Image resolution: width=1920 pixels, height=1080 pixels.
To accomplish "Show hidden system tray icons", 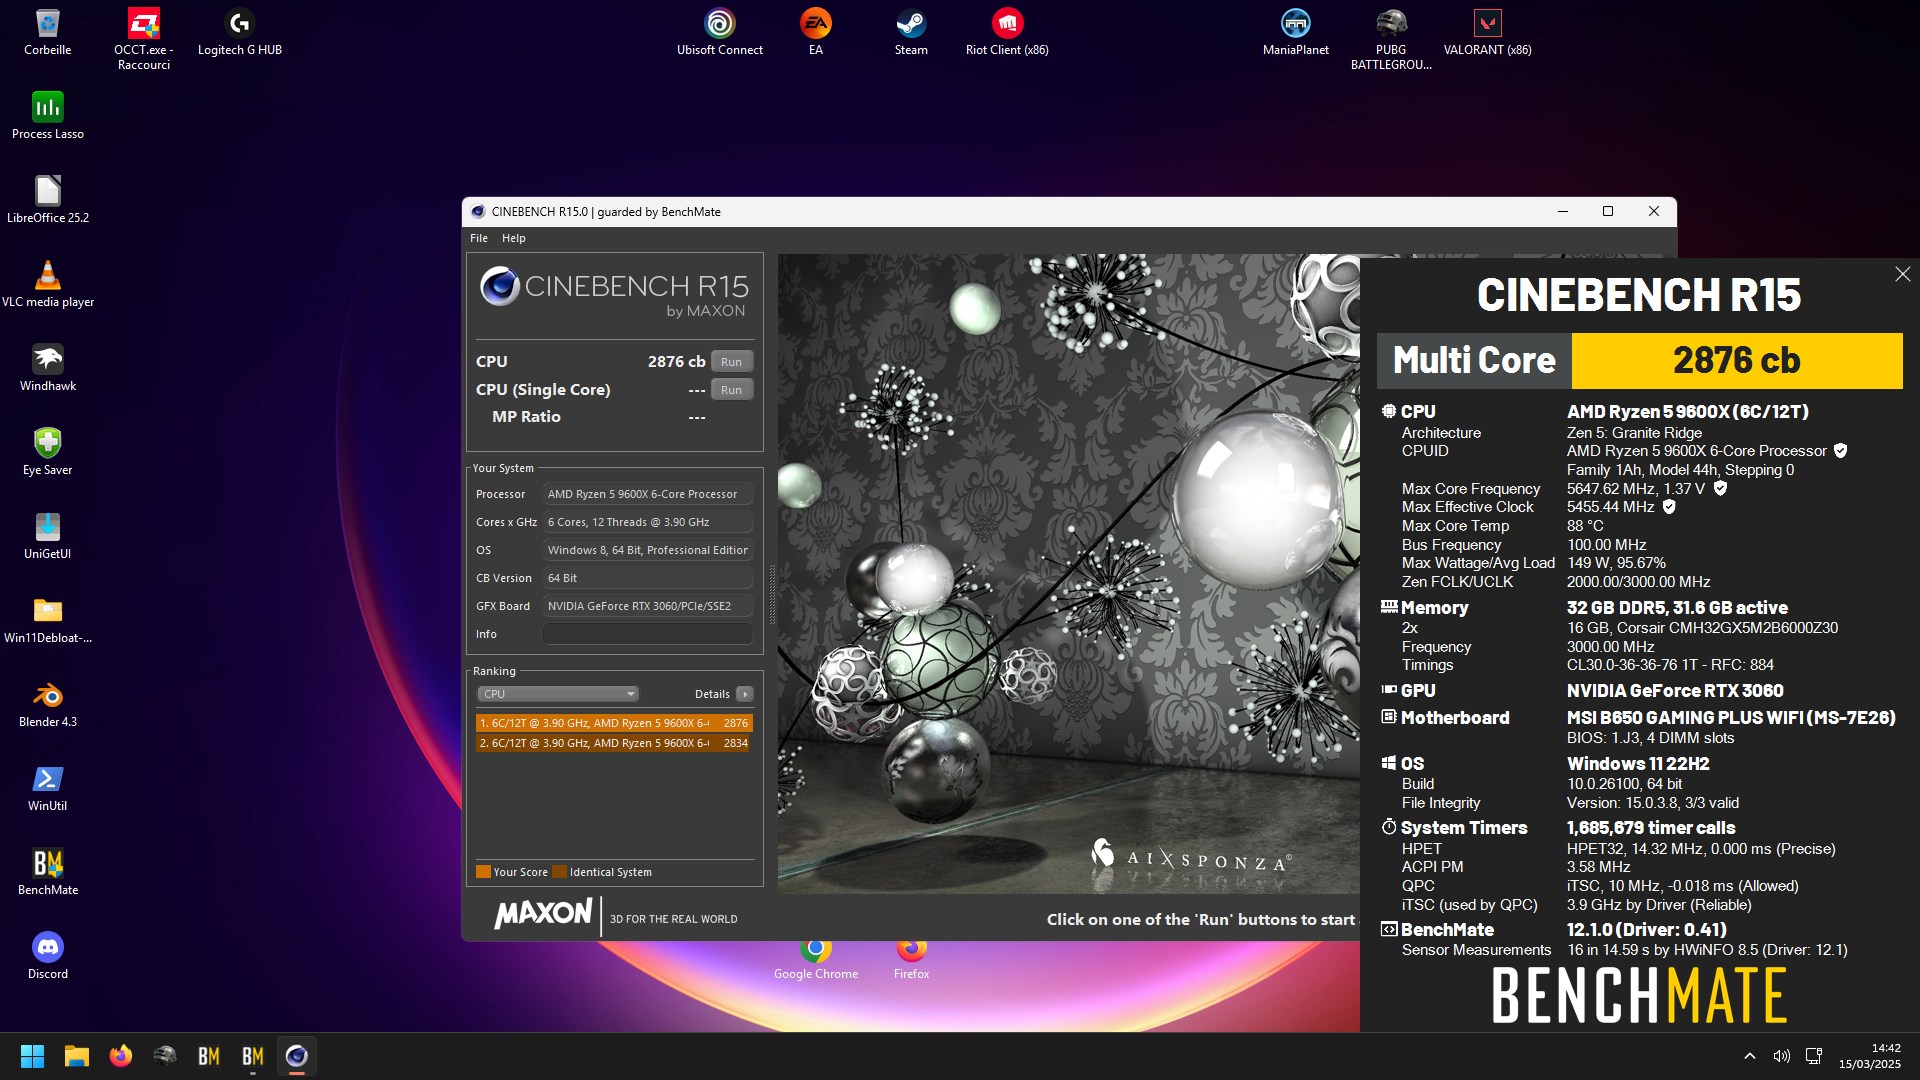I will pyautogui.click(x=1749, y=1056).
